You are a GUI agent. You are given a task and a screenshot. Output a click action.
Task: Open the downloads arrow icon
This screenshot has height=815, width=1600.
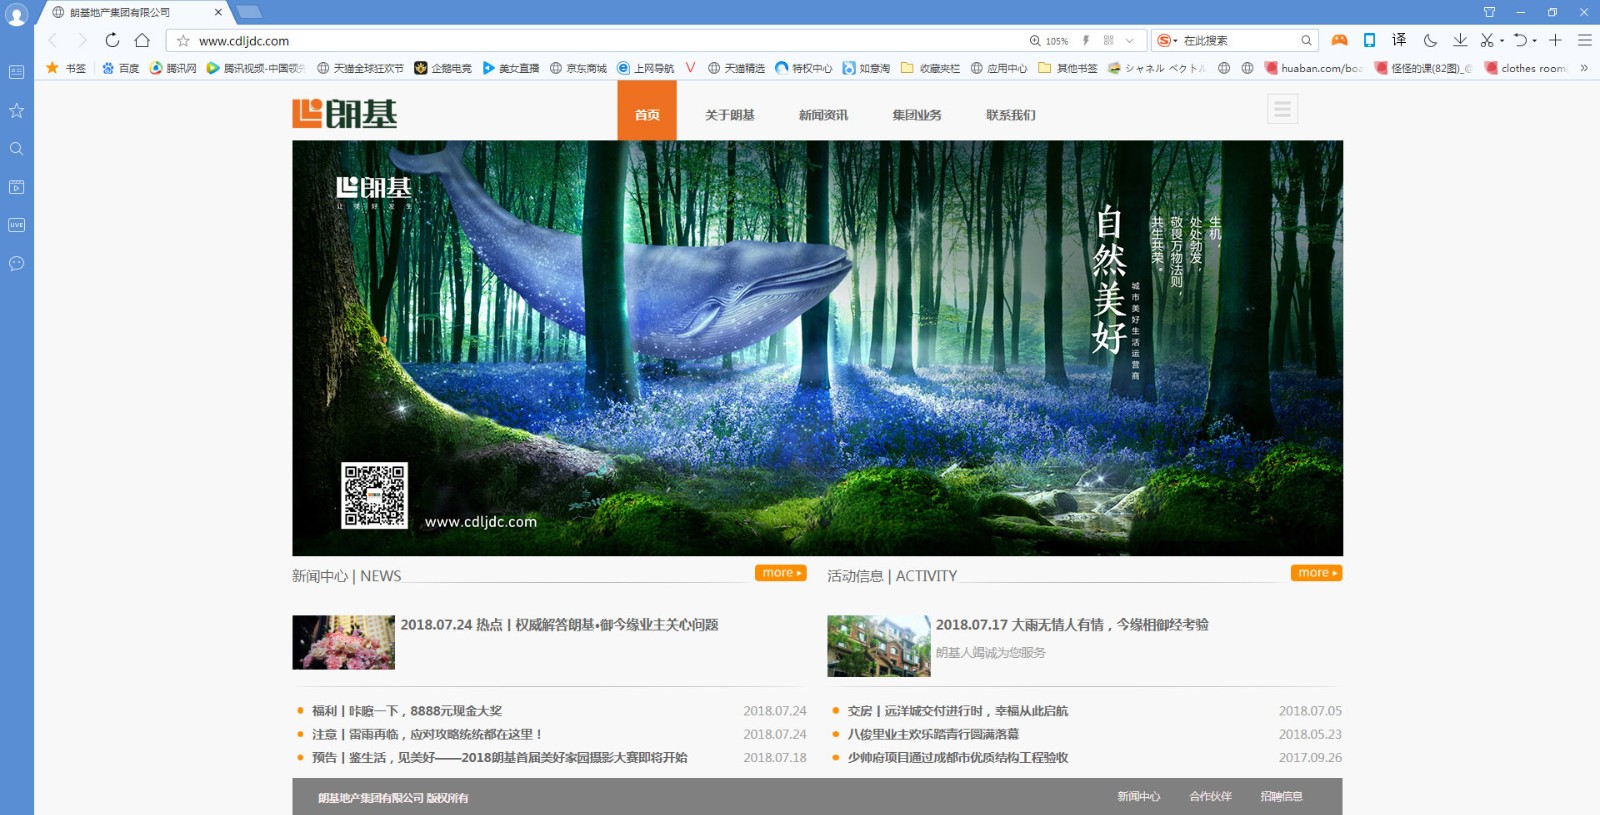pos(1460,40)
